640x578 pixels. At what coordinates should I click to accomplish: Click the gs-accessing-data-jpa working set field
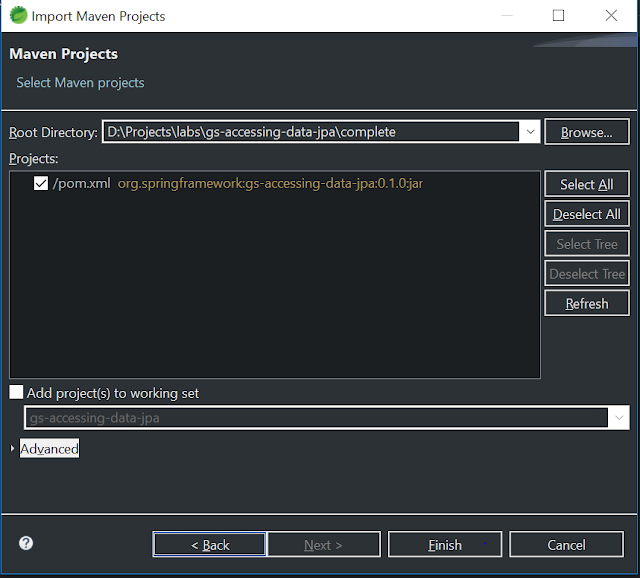click(316, 418)
